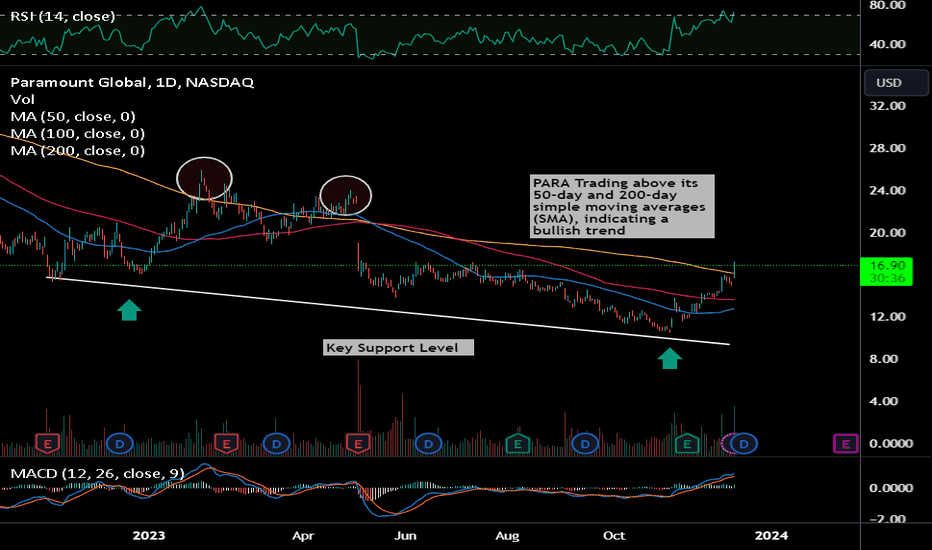The height and width of the screenshot is (550, 932).
Task: Click the Oct label on time axis
Action: [x=614, y=536]
